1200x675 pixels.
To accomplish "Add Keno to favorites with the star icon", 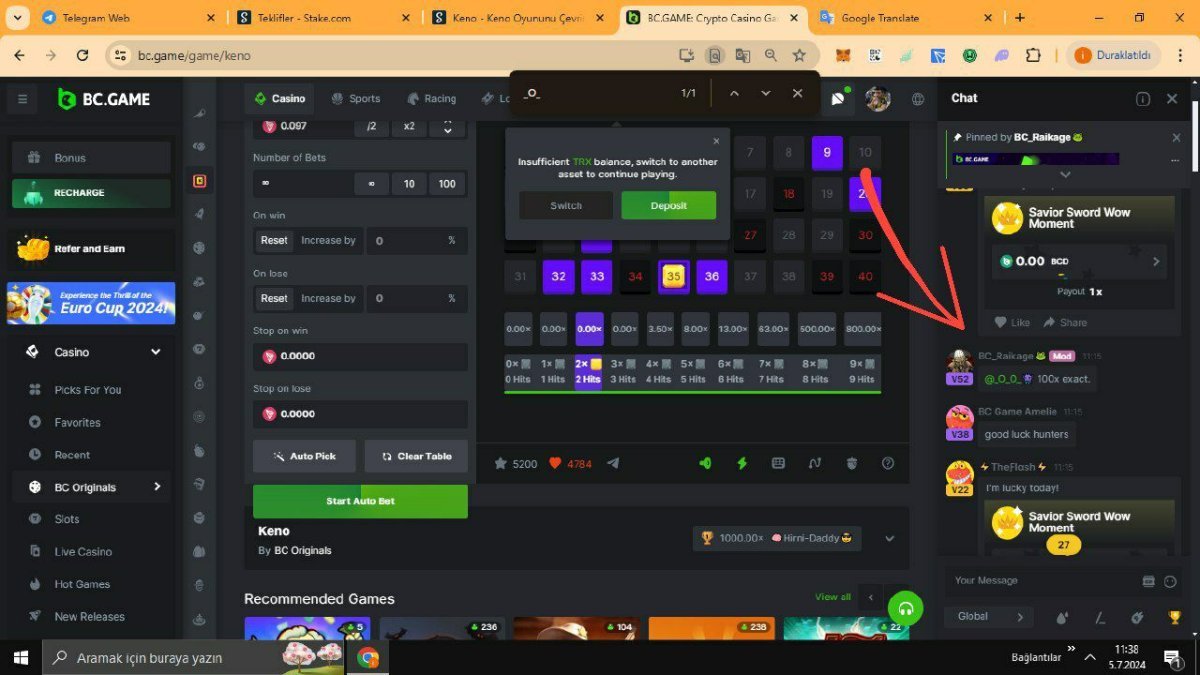I will (501, 463).
